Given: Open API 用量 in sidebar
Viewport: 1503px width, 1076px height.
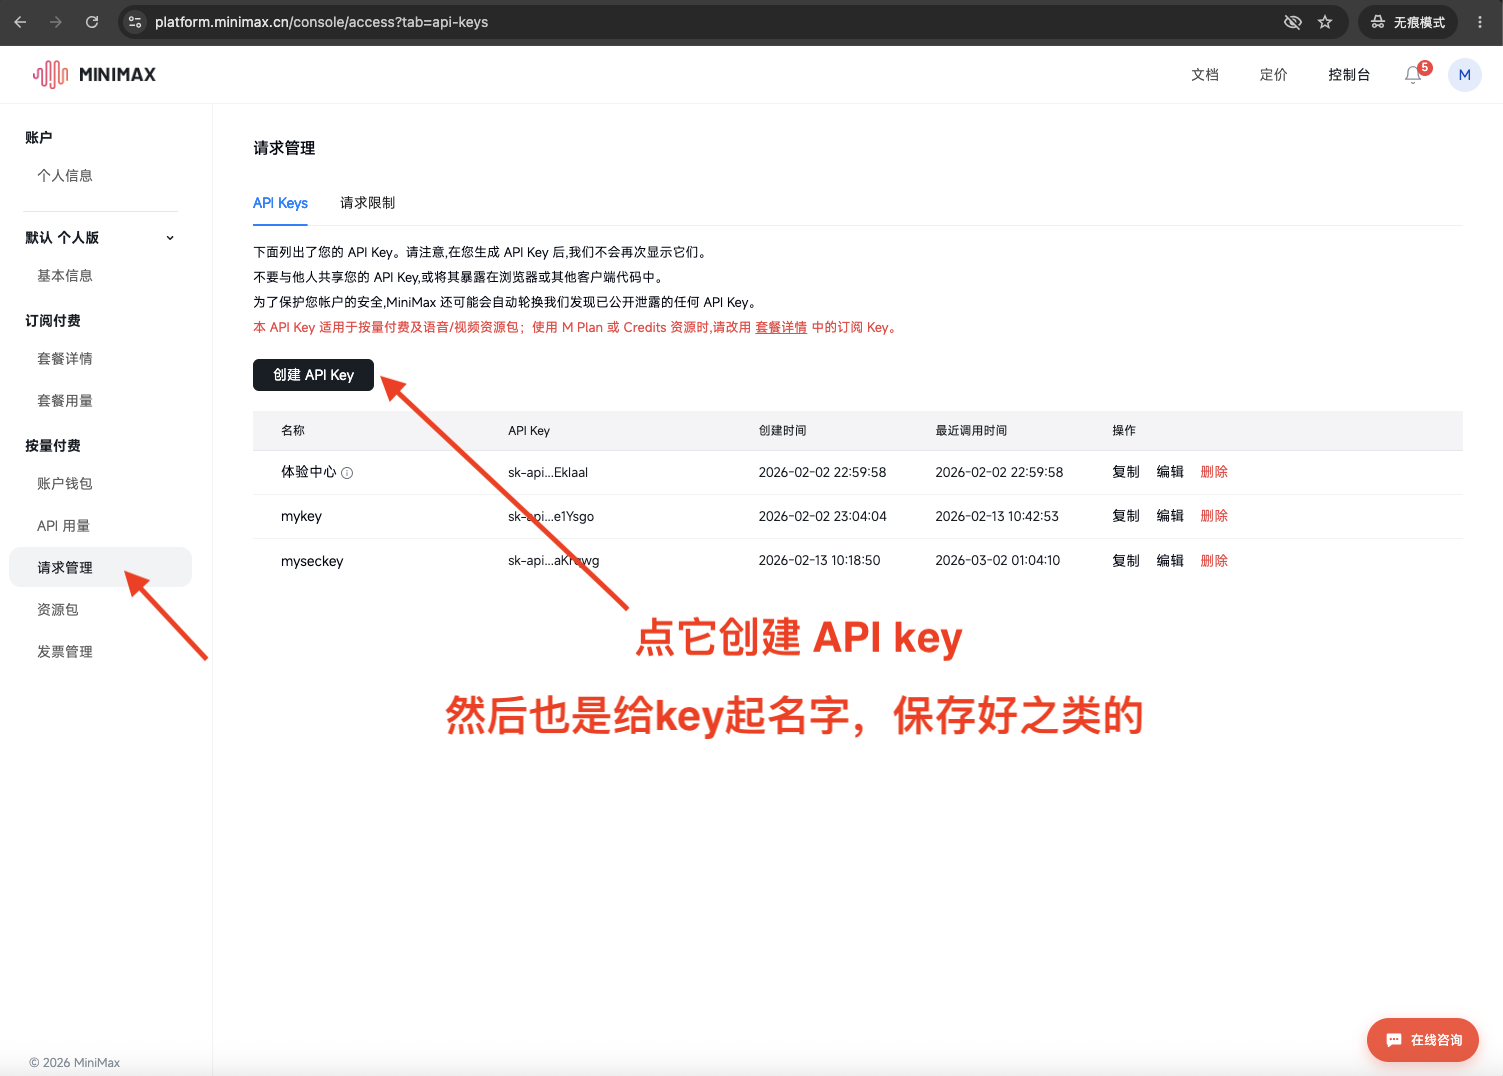Looking at the screenshot, I should pyautogui.click(x=63, y=526).
